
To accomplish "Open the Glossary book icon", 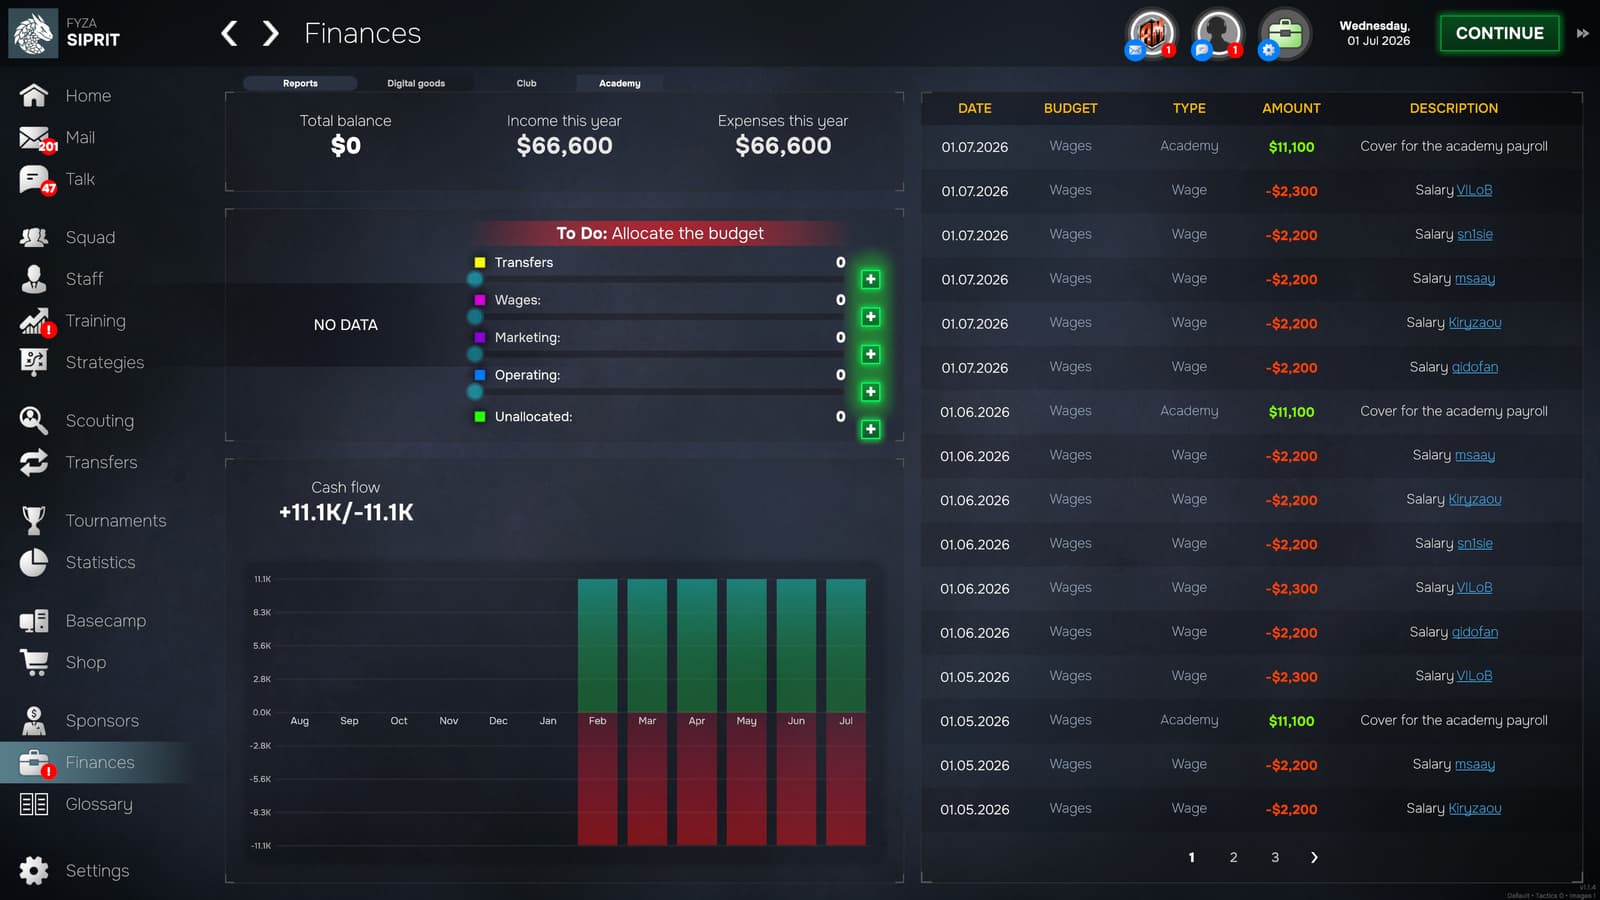I will (x=34, y=804).
